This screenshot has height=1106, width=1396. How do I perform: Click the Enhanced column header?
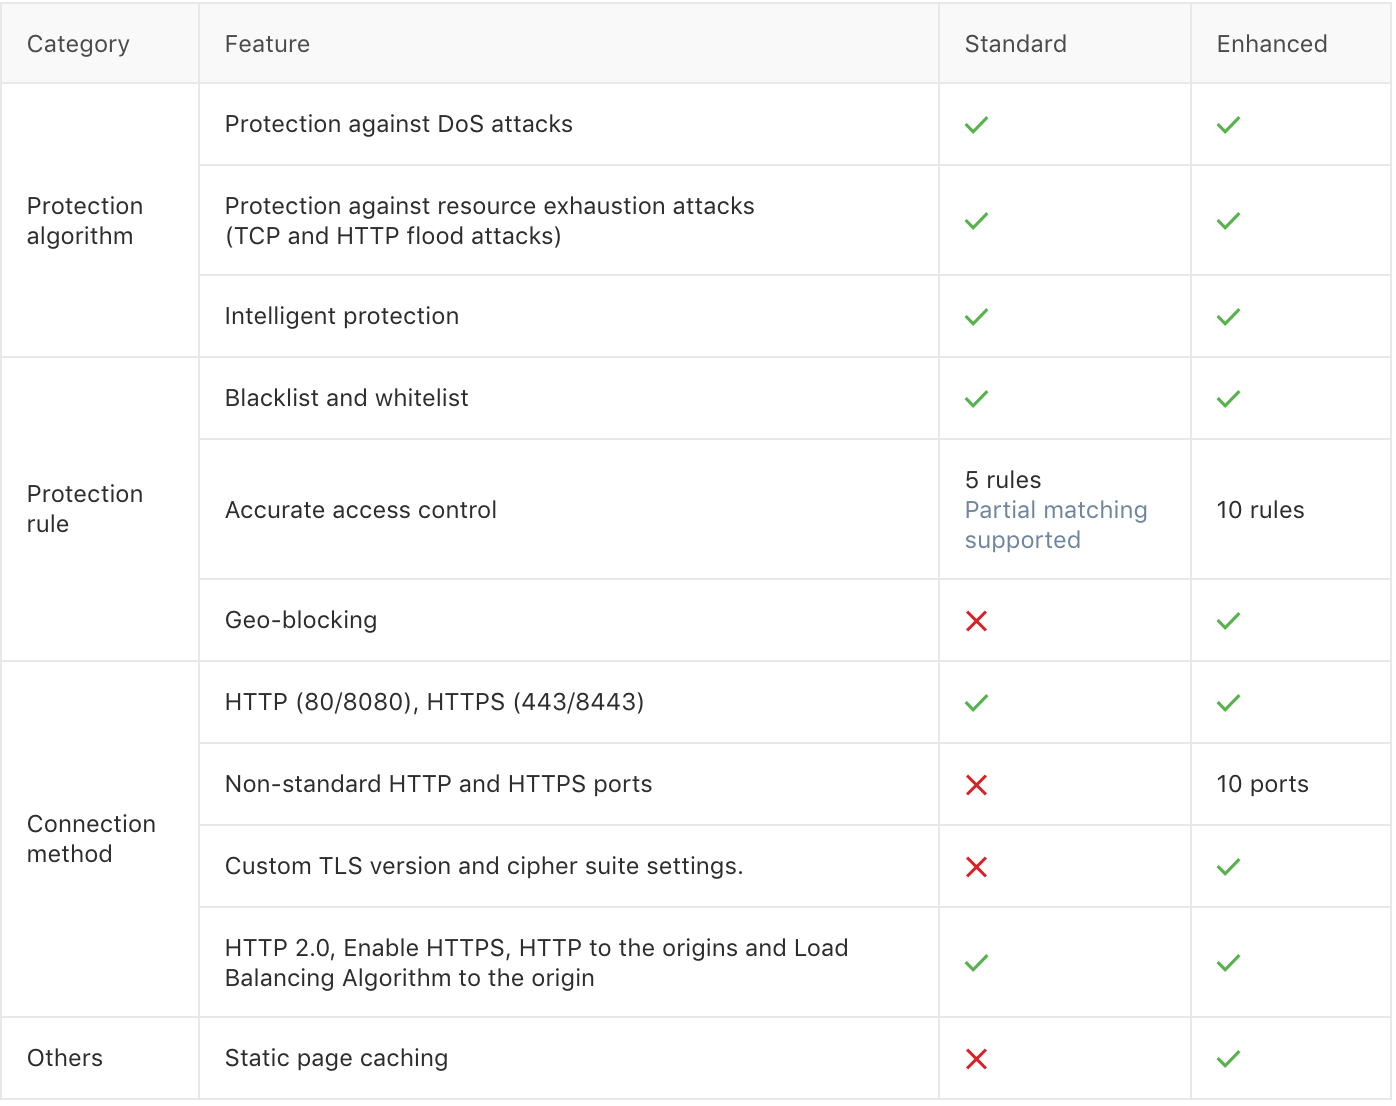(x=1271, y=44)
